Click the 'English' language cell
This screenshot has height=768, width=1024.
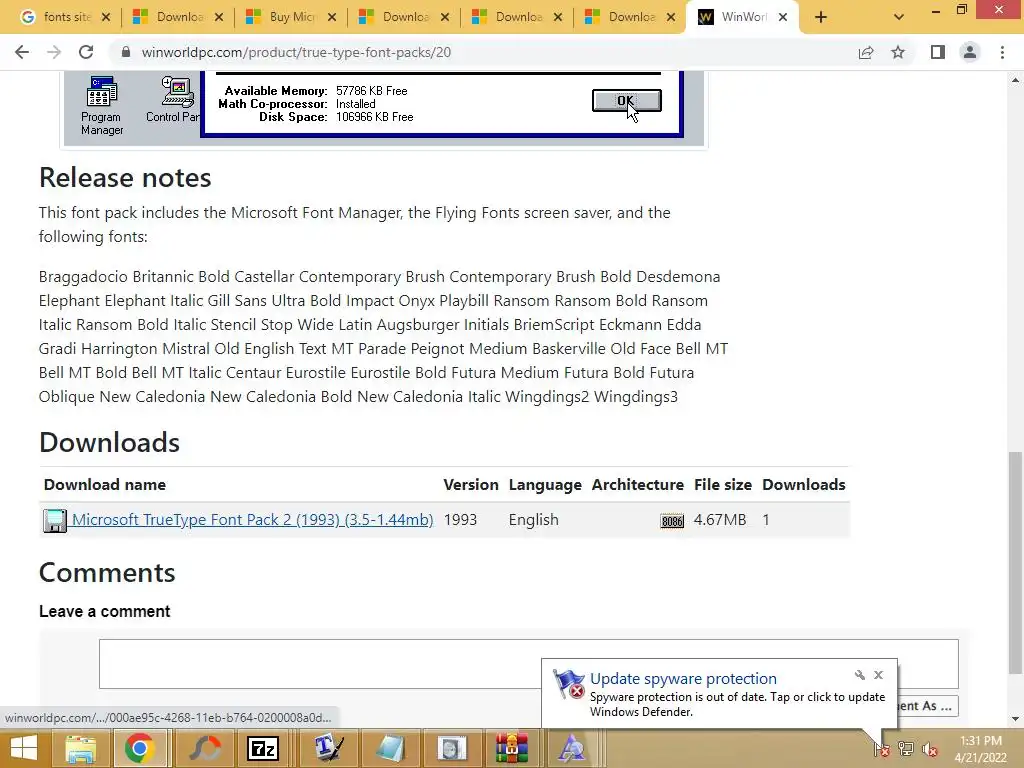coord(534,520)
